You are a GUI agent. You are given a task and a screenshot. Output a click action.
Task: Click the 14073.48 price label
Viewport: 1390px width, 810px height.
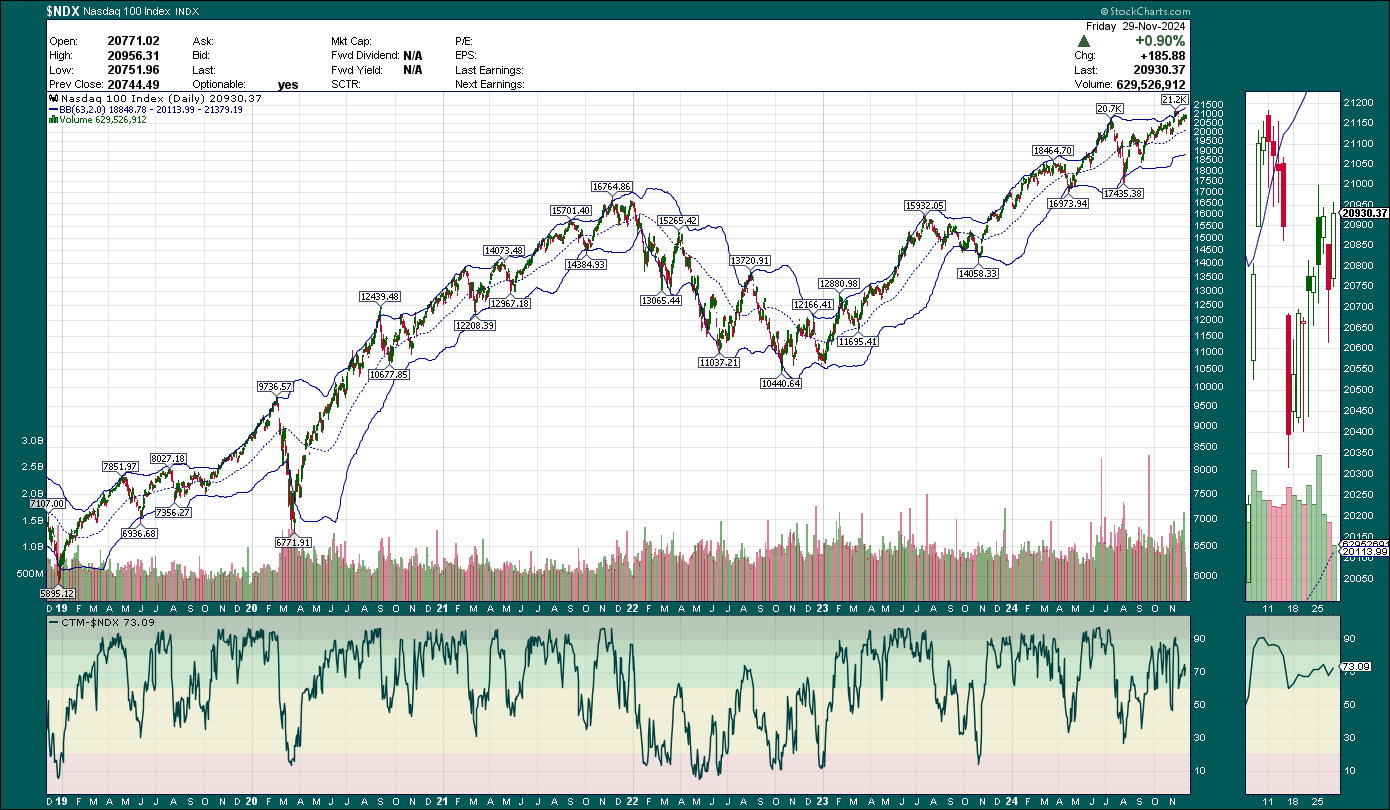[504, 250]
